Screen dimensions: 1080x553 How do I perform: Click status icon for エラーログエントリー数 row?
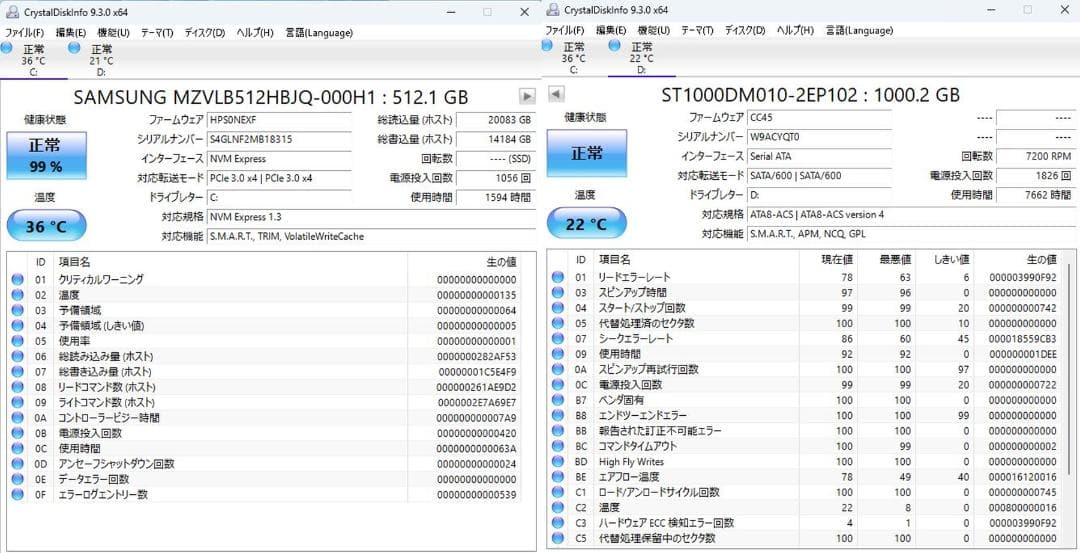(17, 494)
